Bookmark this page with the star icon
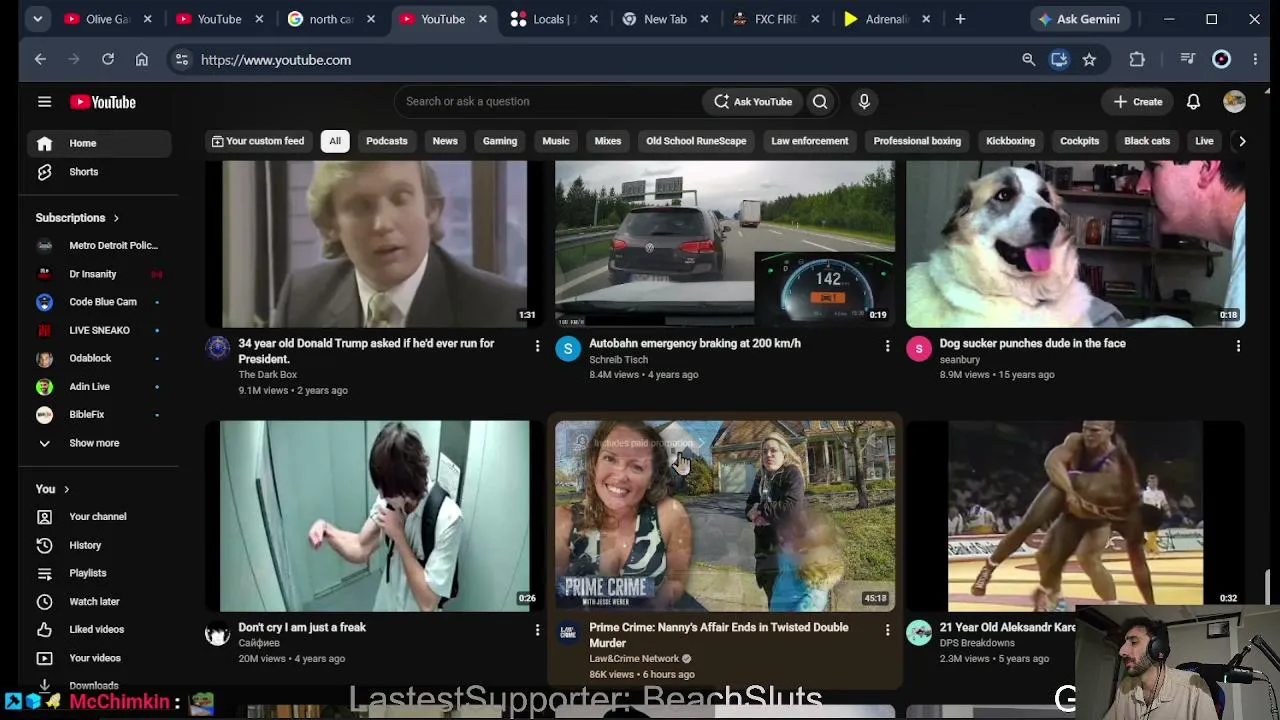1280x720 pixels. (x=1089, y=60)
